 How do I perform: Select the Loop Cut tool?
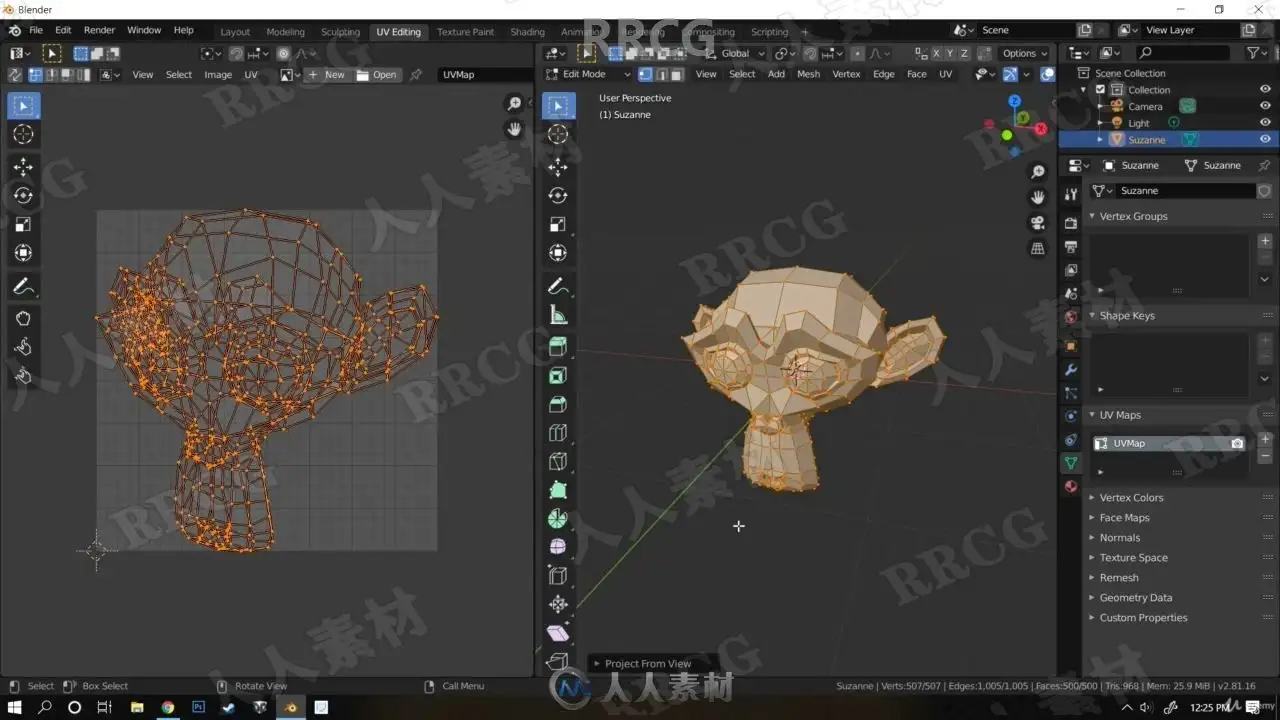(x=558, y=433)
